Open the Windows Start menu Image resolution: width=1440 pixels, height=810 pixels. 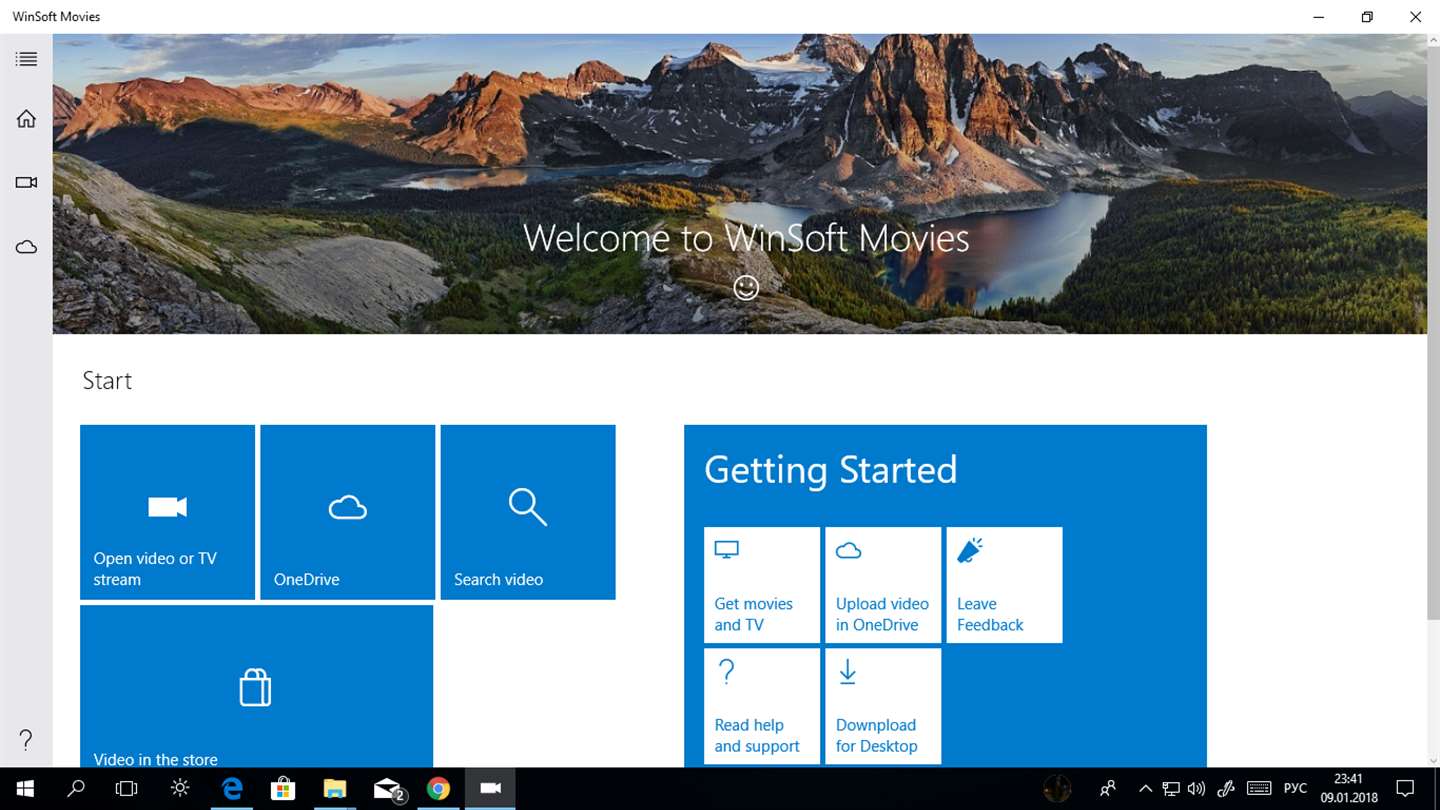click(x=24, y=789)
